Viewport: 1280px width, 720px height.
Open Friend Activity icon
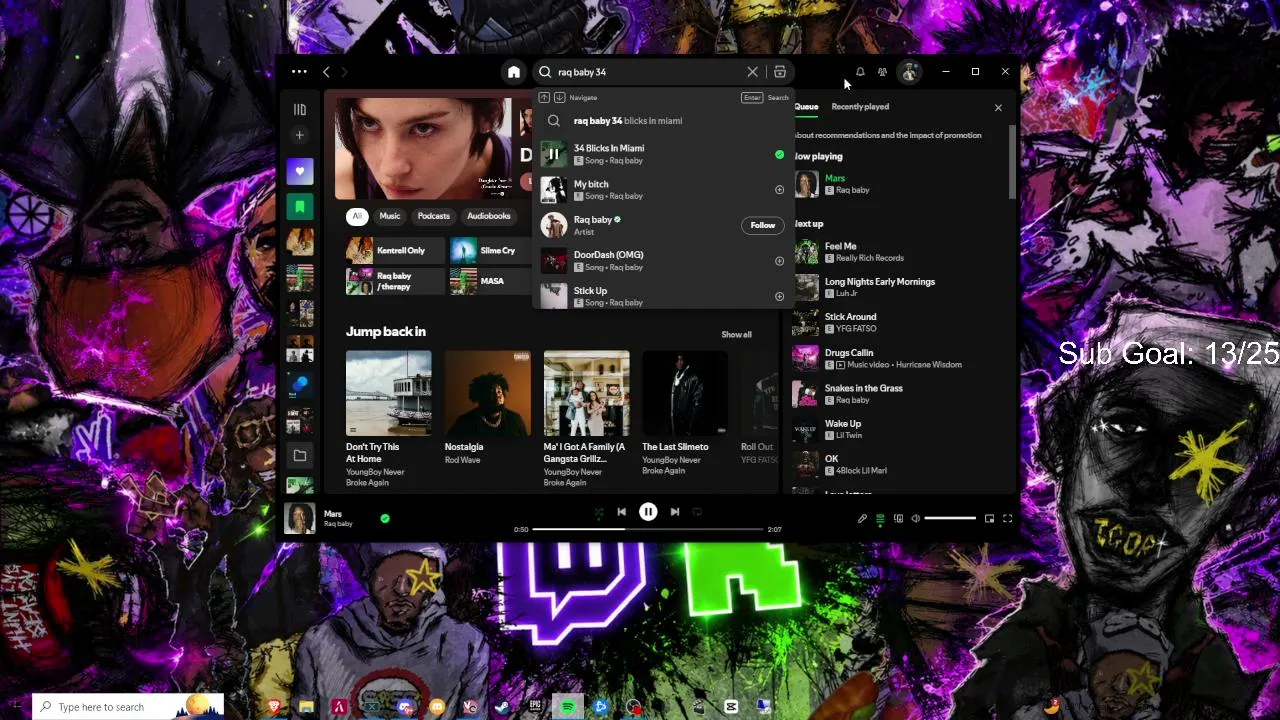[882, 72]
